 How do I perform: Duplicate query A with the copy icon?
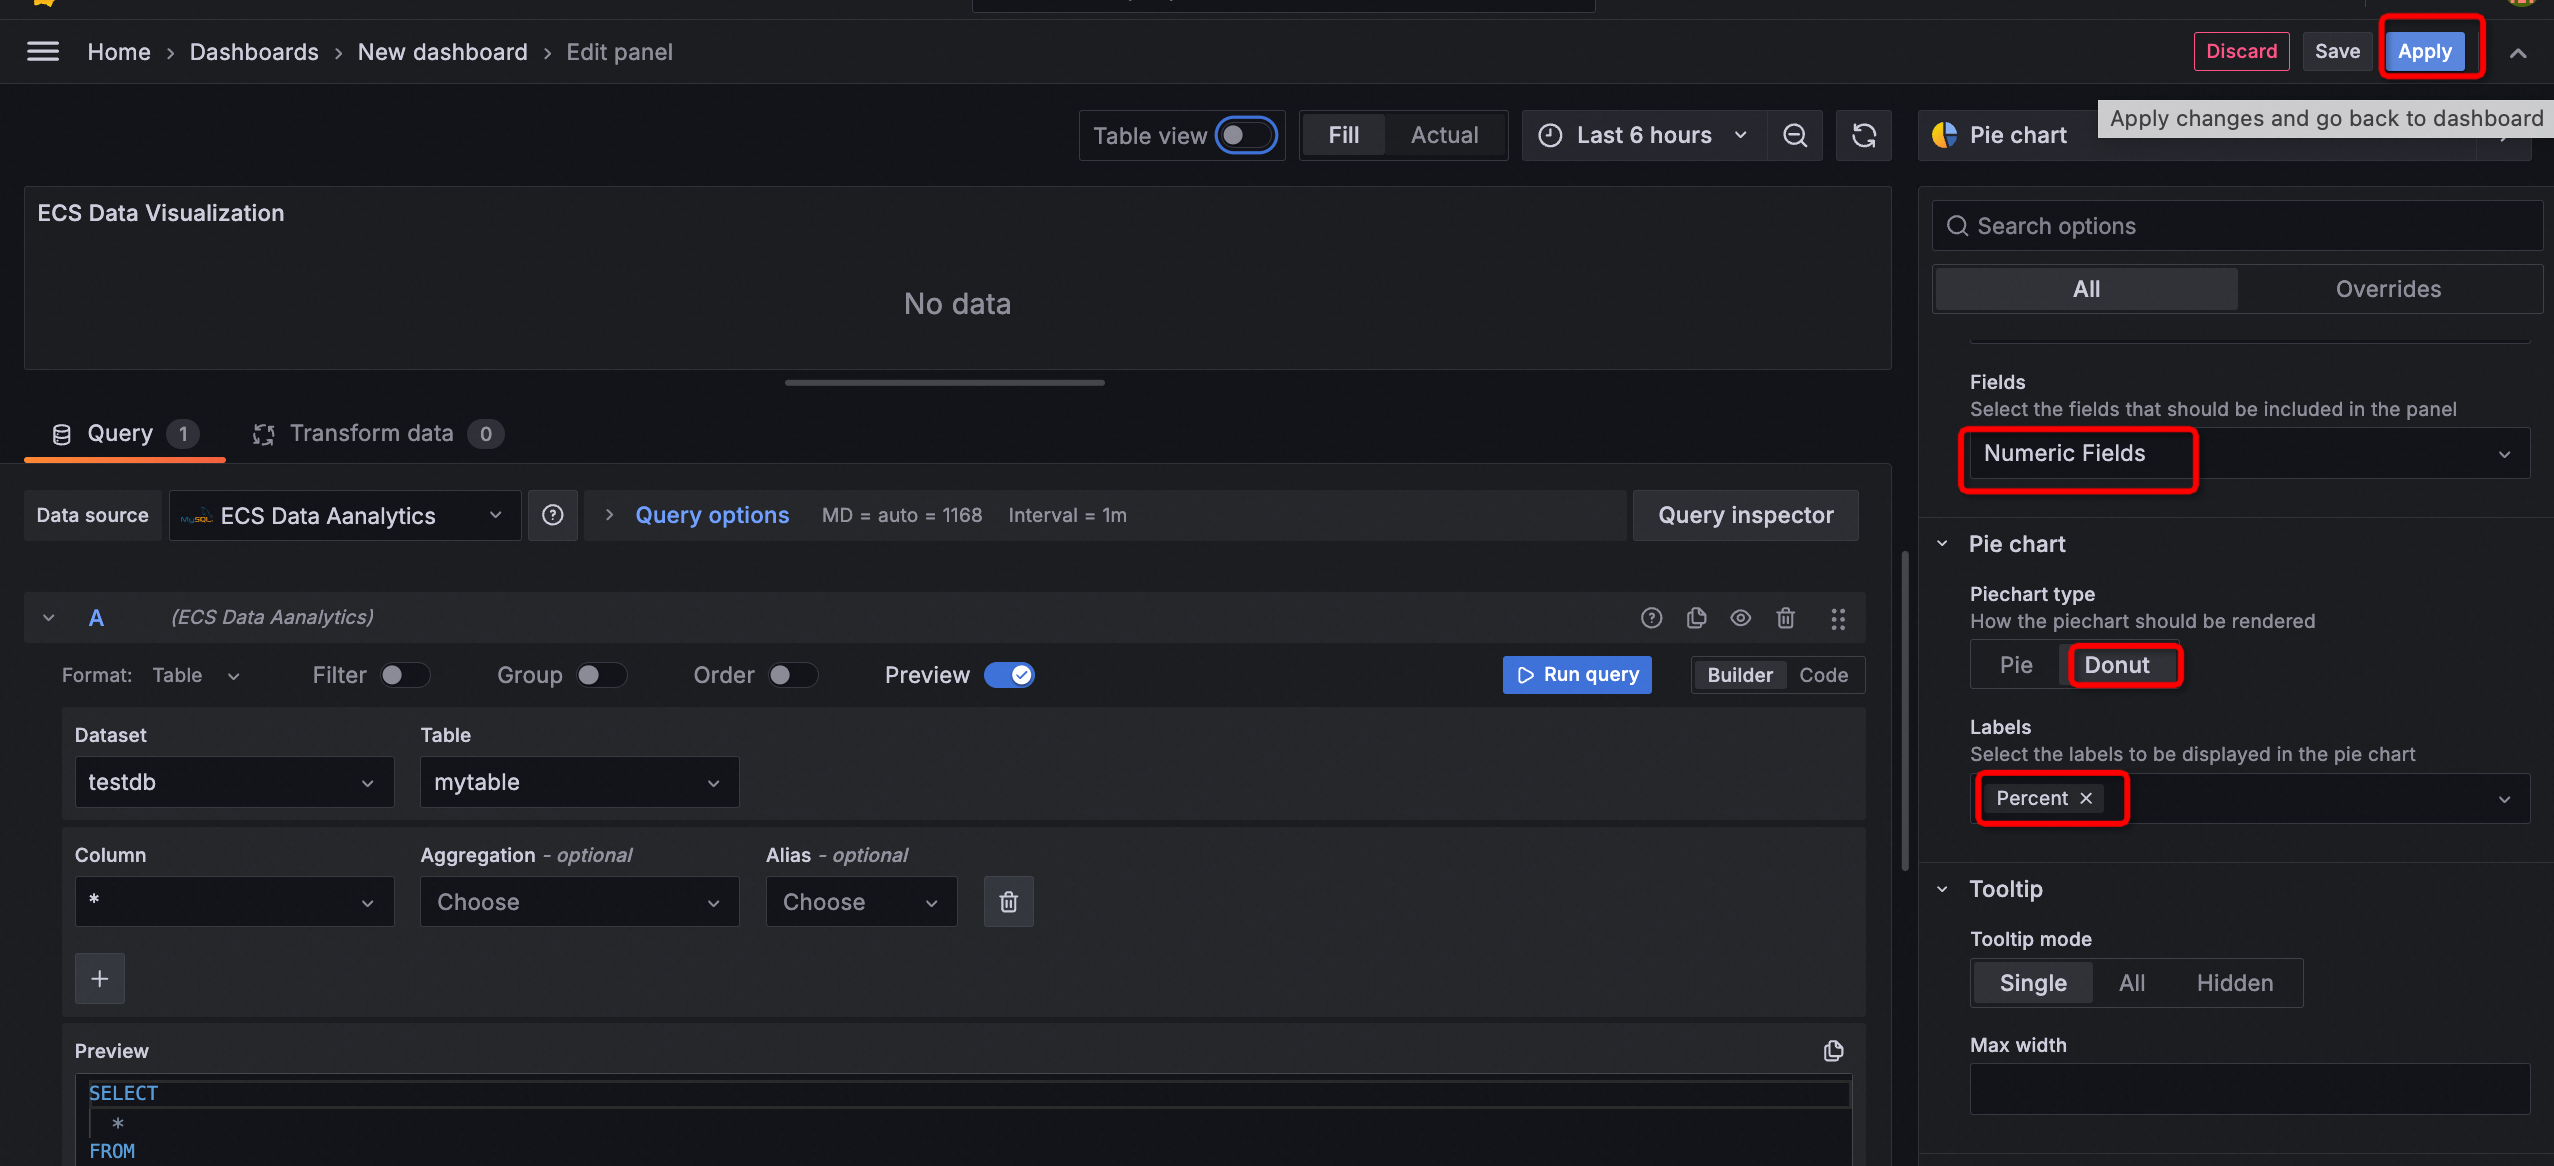(1696, 618)
